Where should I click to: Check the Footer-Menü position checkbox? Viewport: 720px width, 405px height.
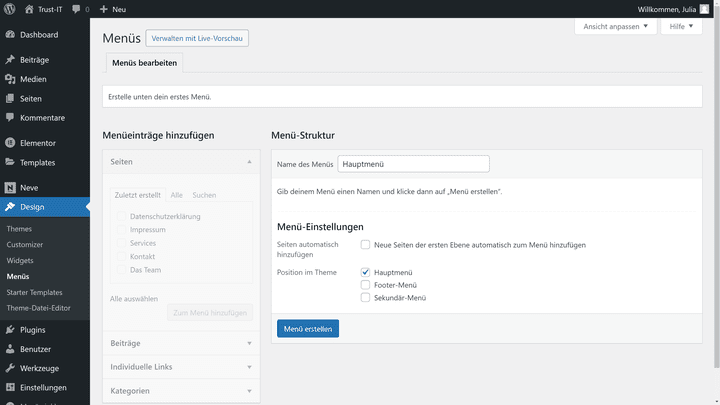click(x=365, y=285)
